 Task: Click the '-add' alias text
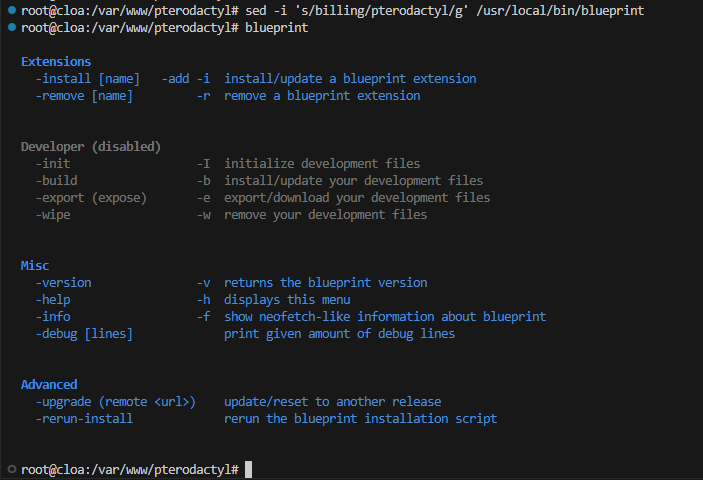175,79
